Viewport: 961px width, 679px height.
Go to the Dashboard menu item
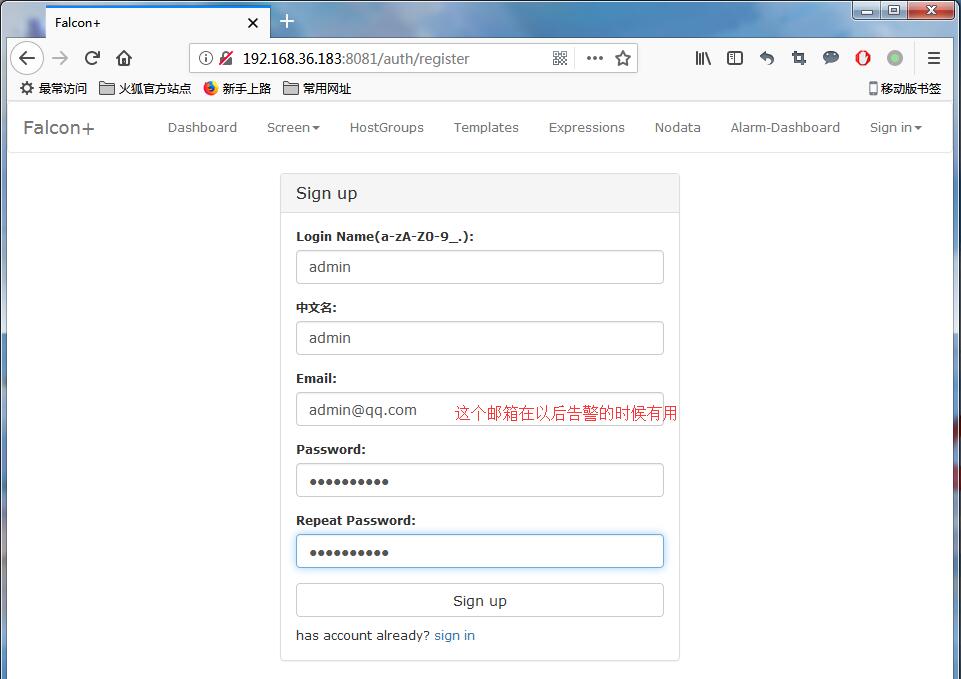tap(202, 127)
